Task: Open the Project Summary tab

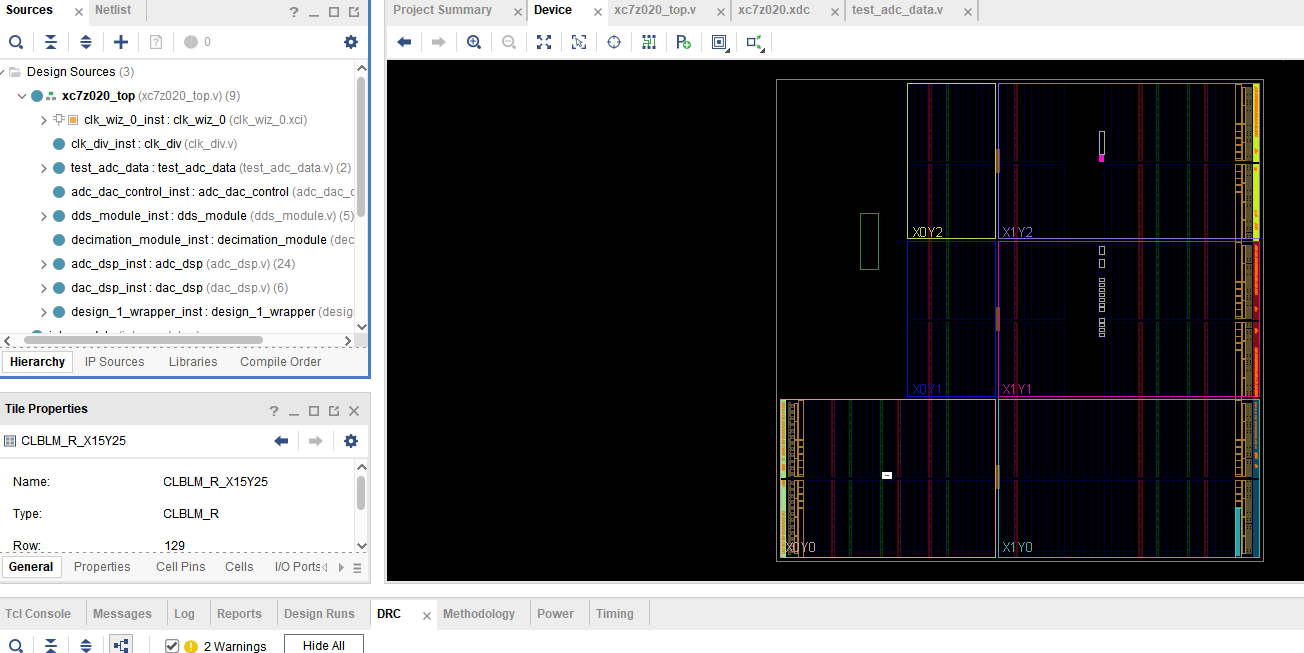Action: (x=442, y=10)
